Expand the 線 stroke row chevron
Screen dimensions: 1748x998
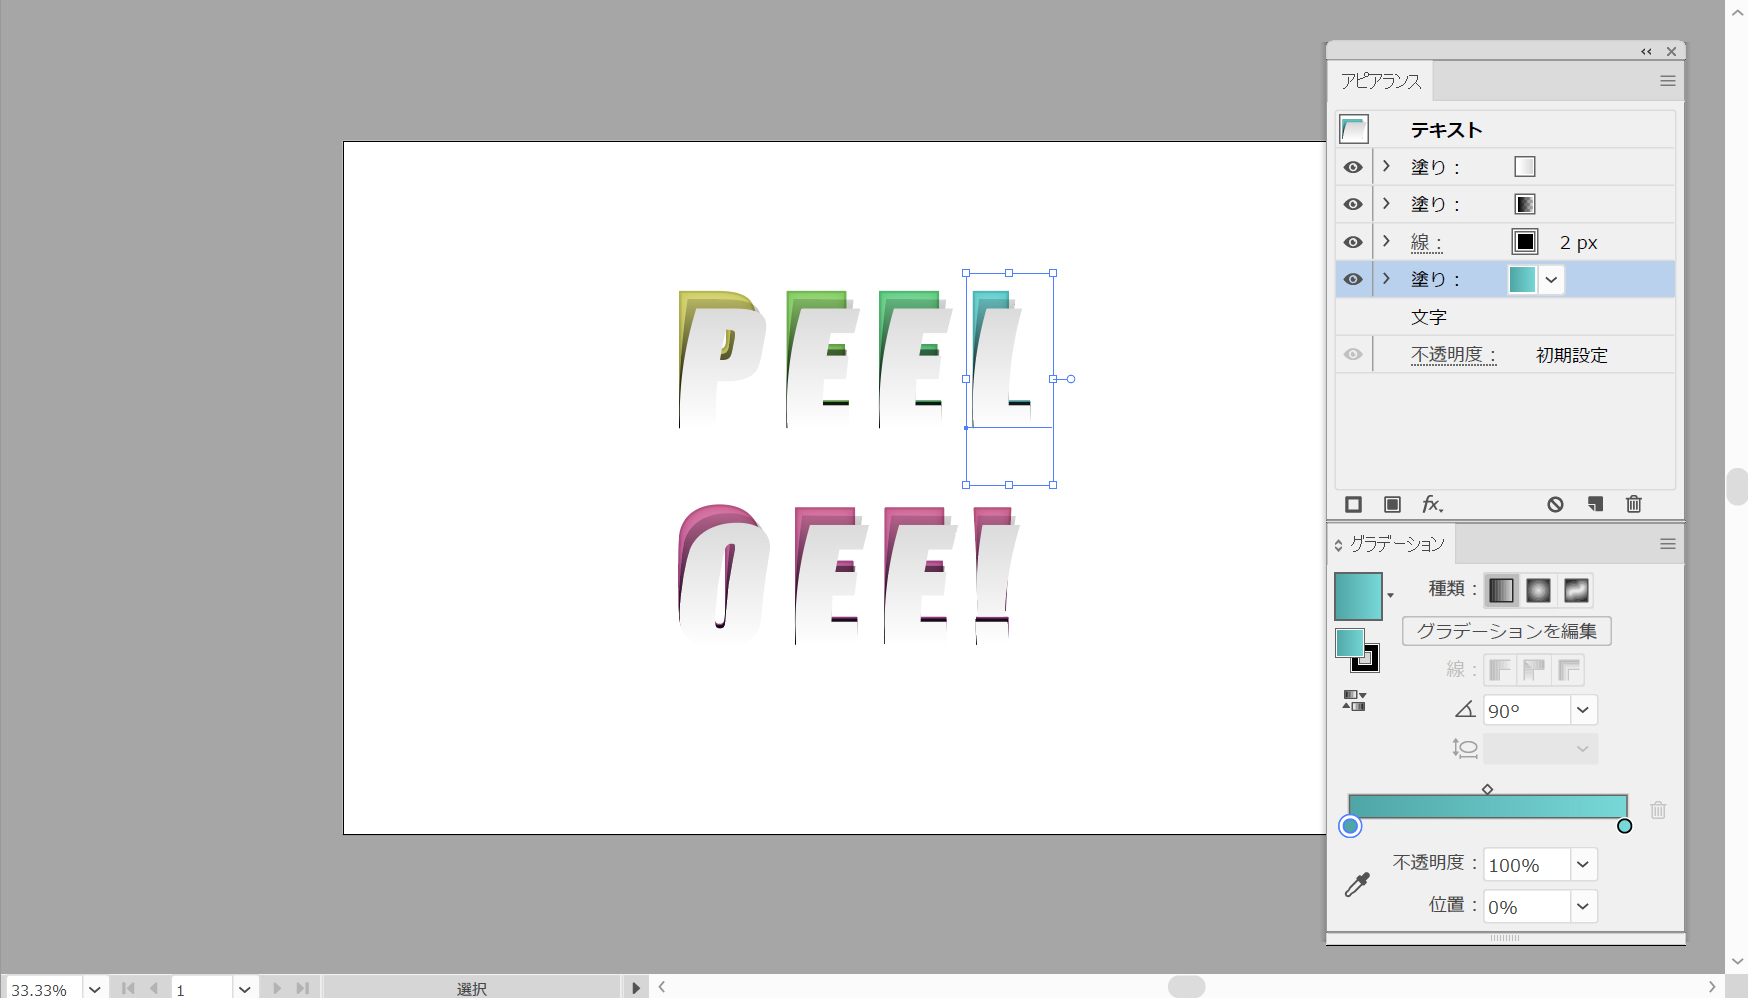pos(1386,241)
